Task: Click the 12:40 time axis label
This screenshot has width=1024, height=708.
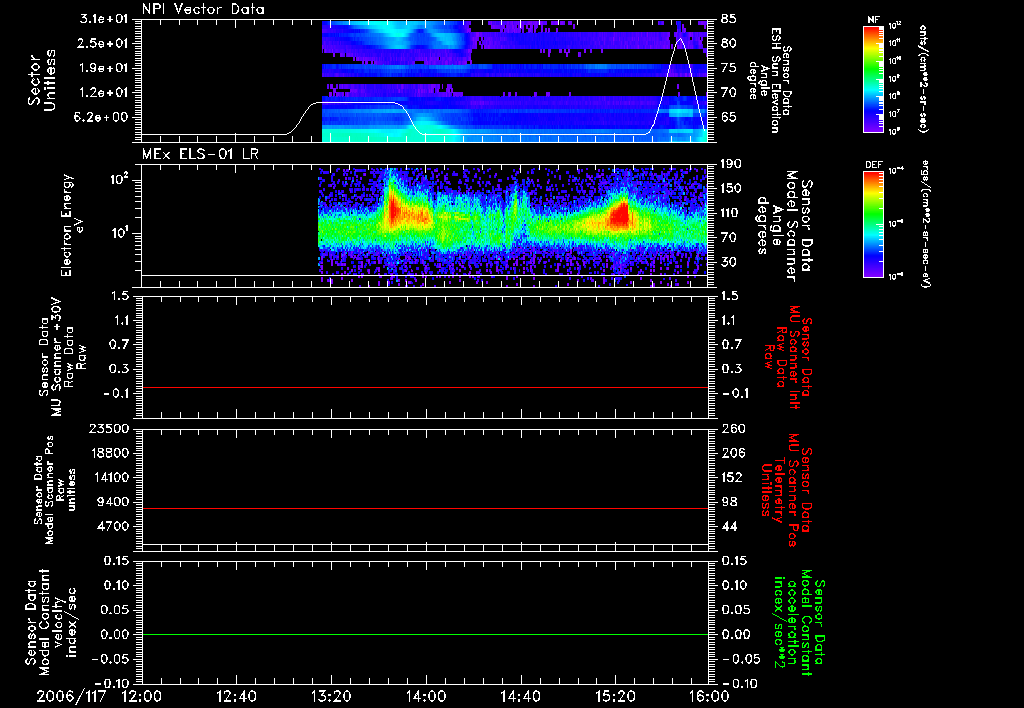Action: click(x=236, y=697)
